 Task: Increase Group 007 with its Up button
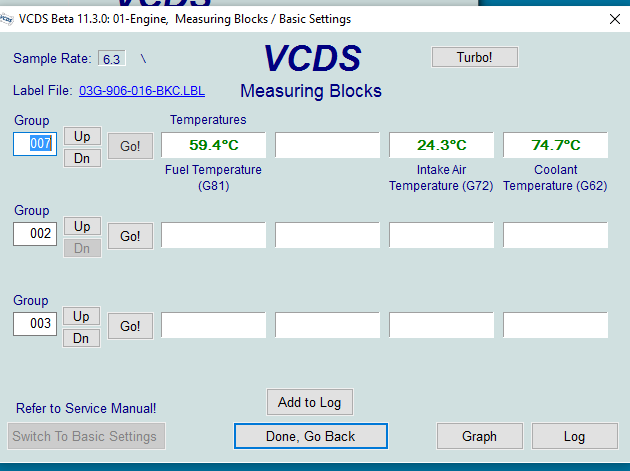82,136
